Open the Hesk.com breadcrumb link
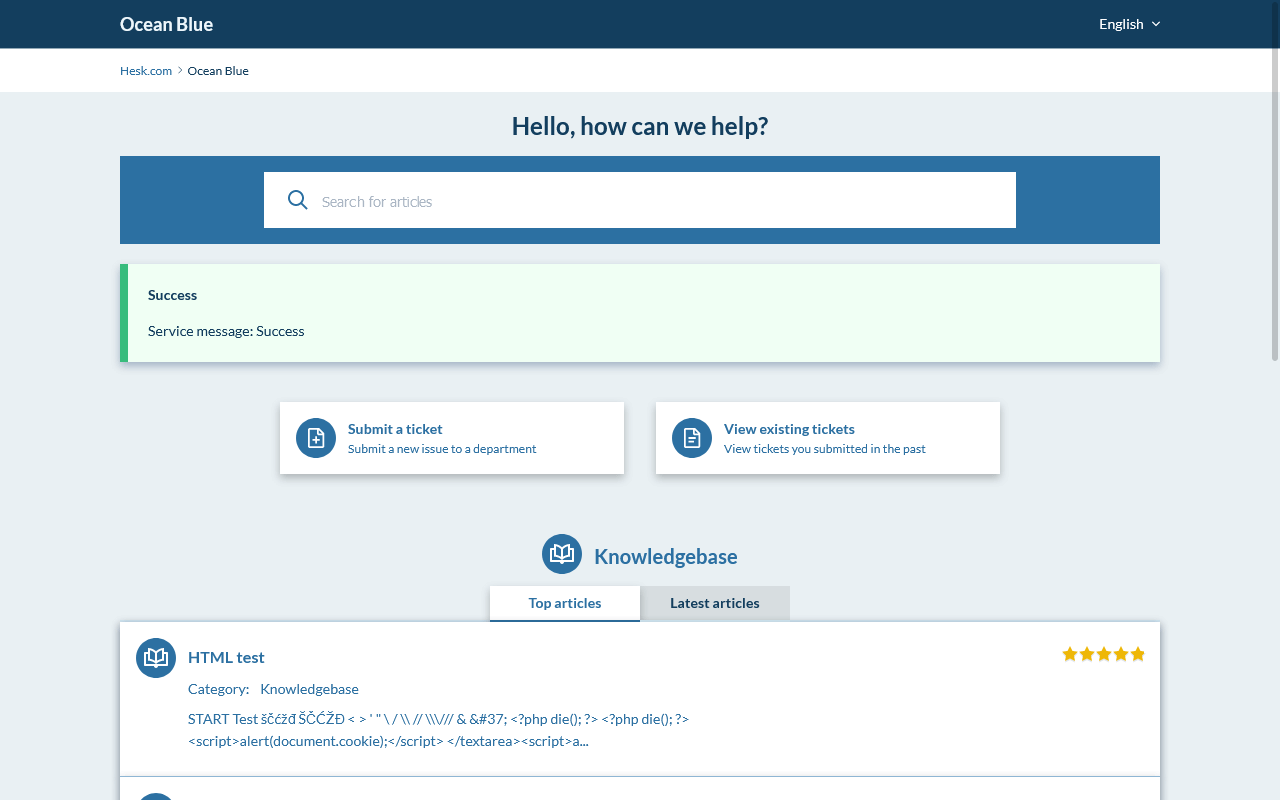 pos(146,71)
